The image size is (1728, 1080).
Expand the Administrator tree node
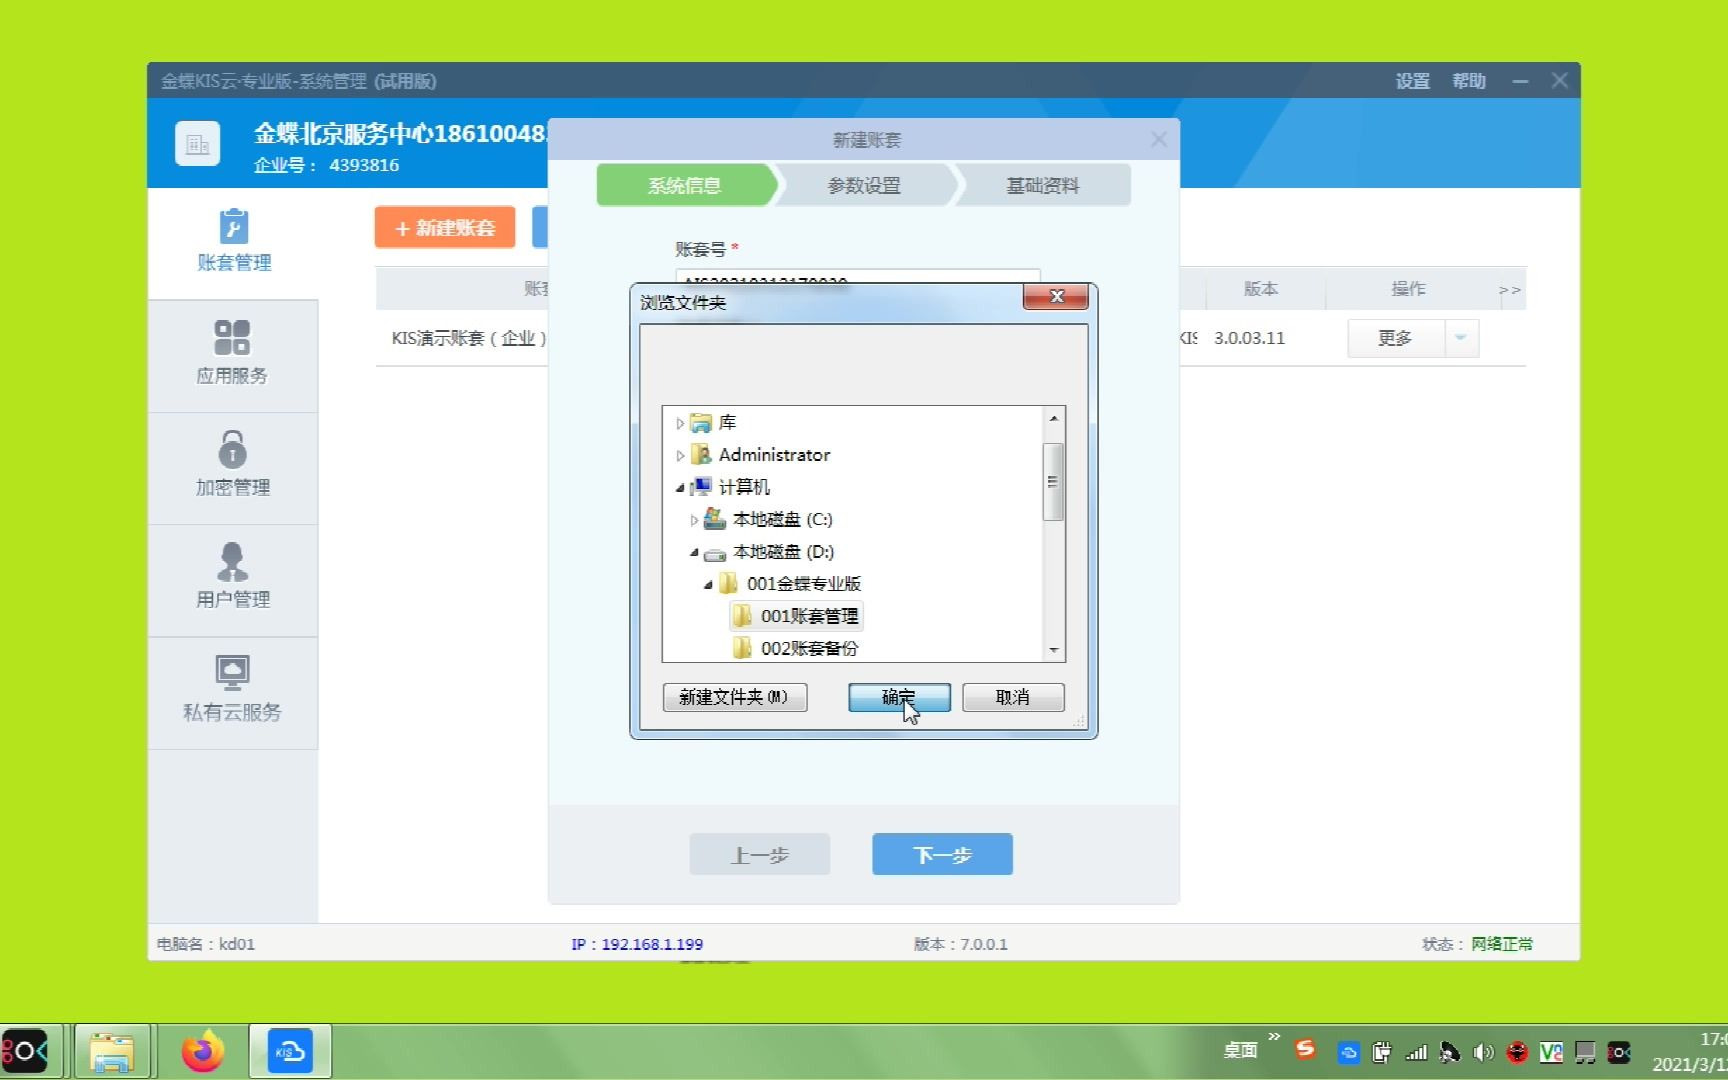(680, 456)
